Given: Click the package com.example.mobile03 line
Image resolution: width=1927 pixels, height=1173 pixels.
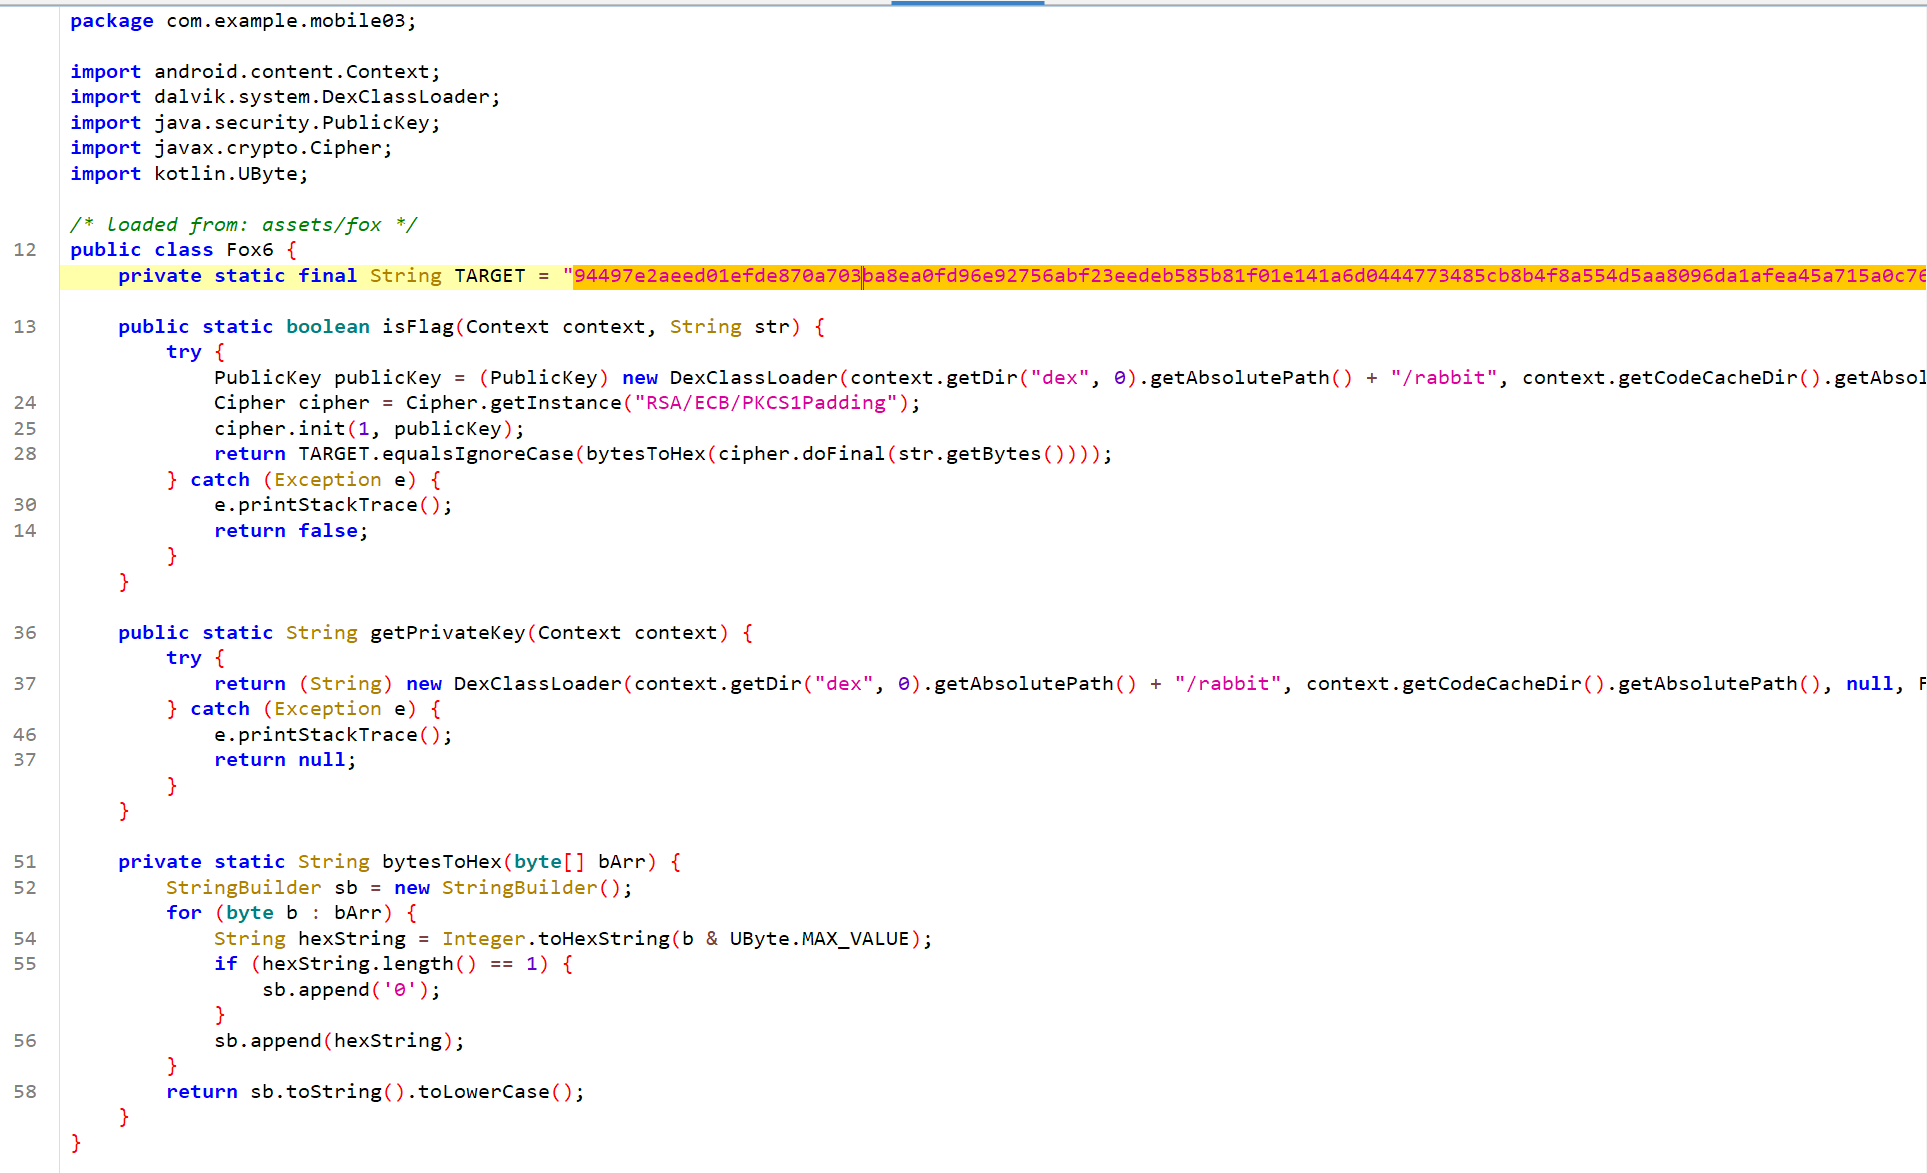Looking at the screenshot, I should pos(243,21).
